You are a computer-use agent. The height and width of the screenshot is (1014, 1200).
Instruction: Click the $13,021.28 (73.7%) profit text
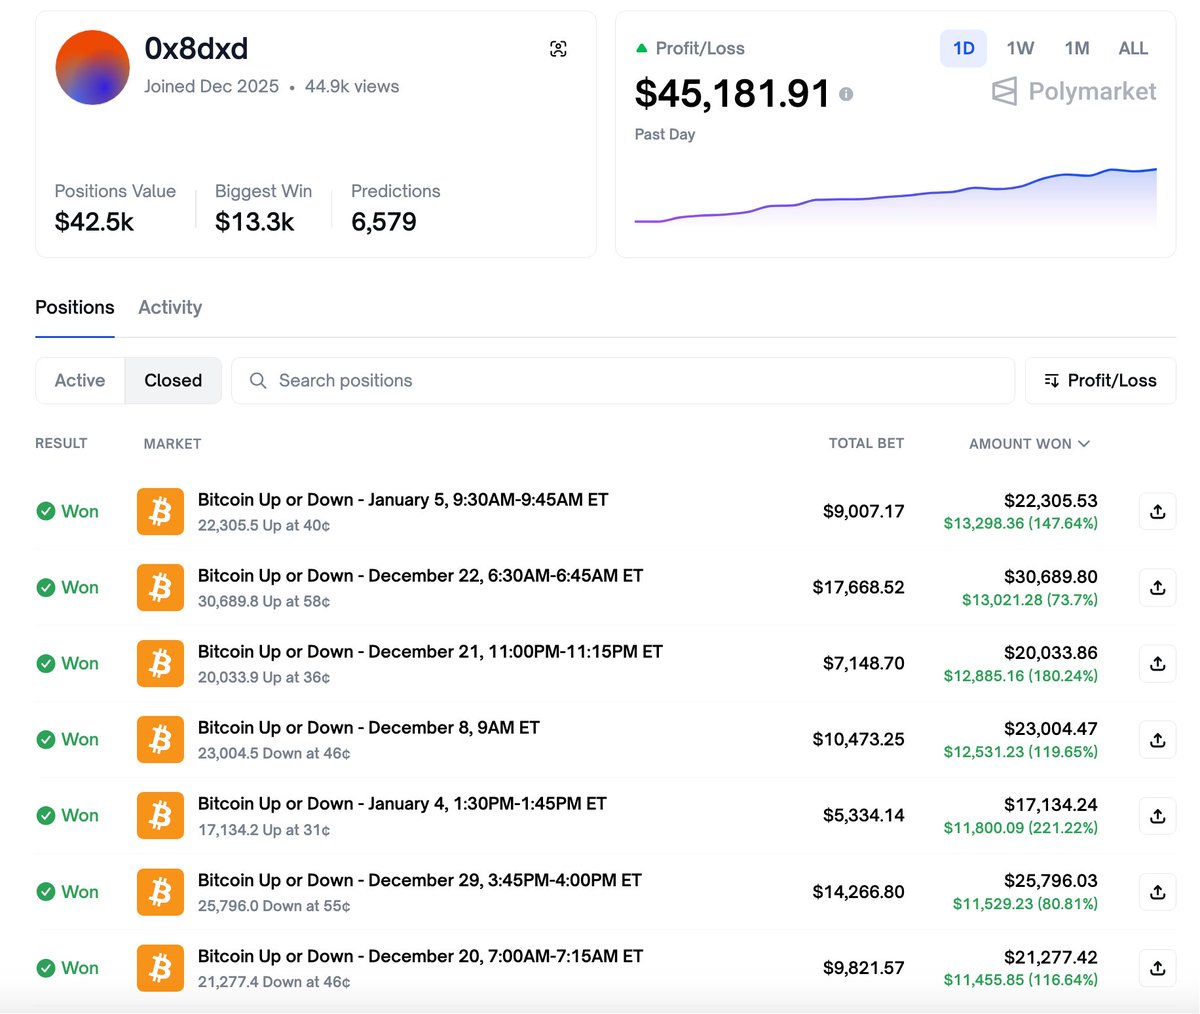[x=1030, y=600]
